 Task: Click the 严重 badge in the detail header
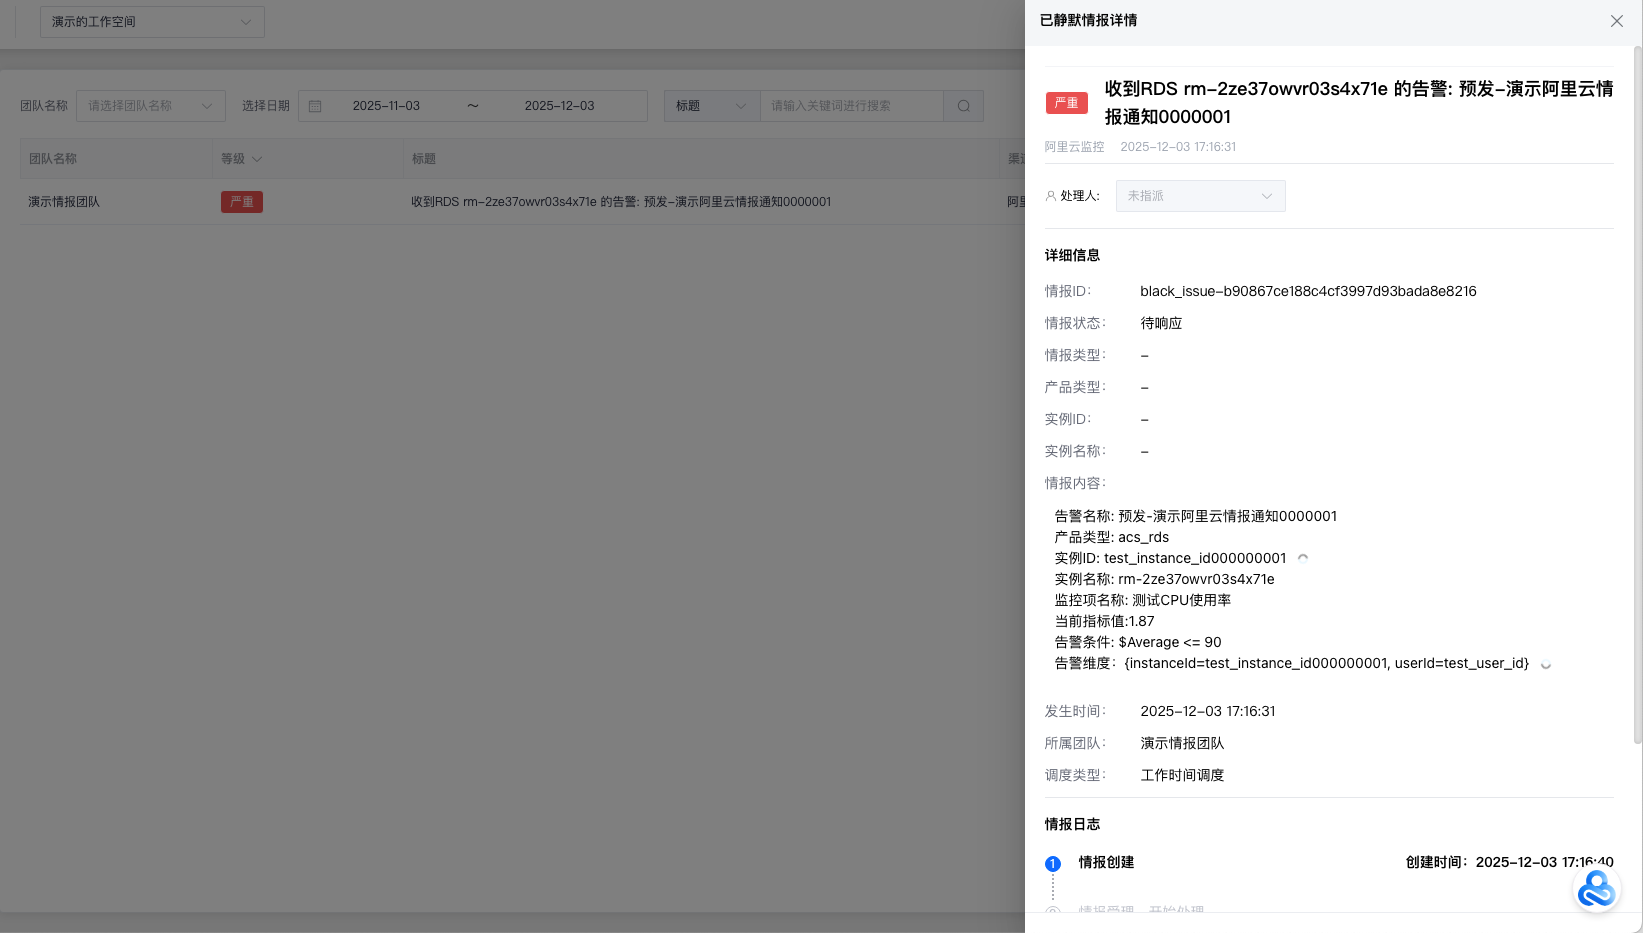(1066, 103)
